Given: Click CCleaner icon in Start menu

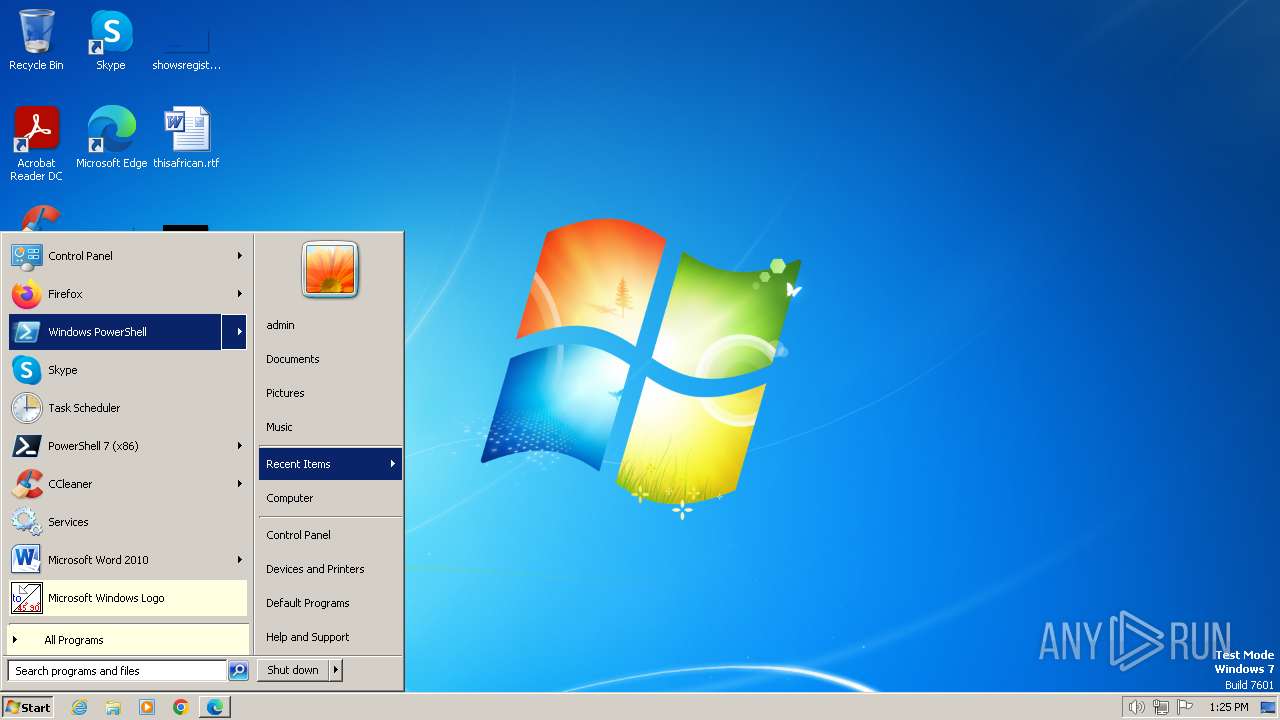Looking at the screenshot, I should coord(27,484).
